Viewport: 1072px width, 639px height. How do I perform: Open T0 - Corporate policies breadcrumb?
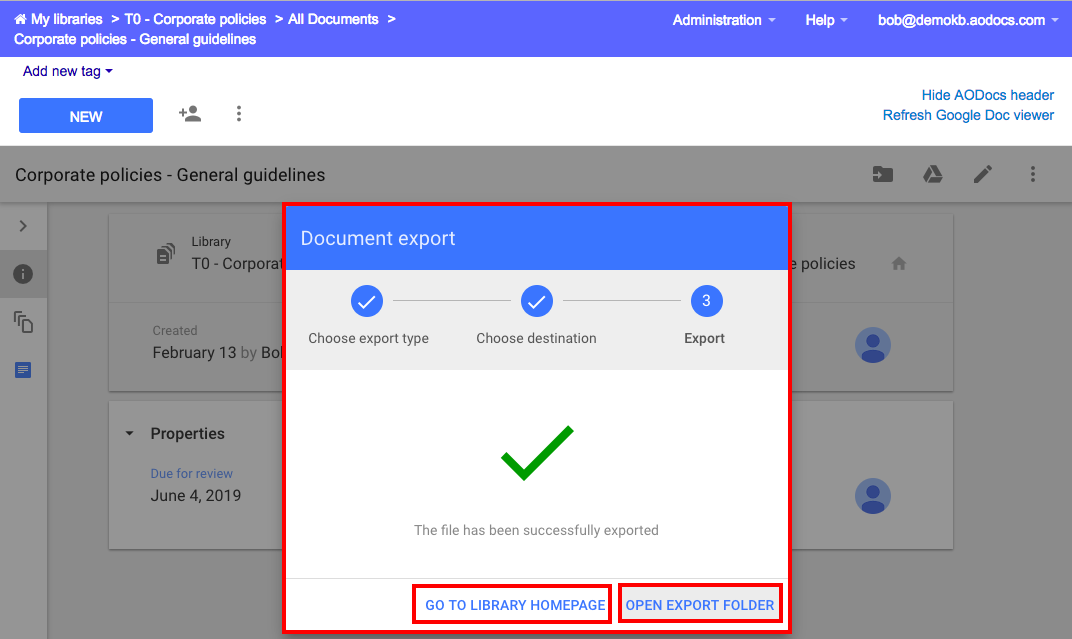[x=195, y=19]
